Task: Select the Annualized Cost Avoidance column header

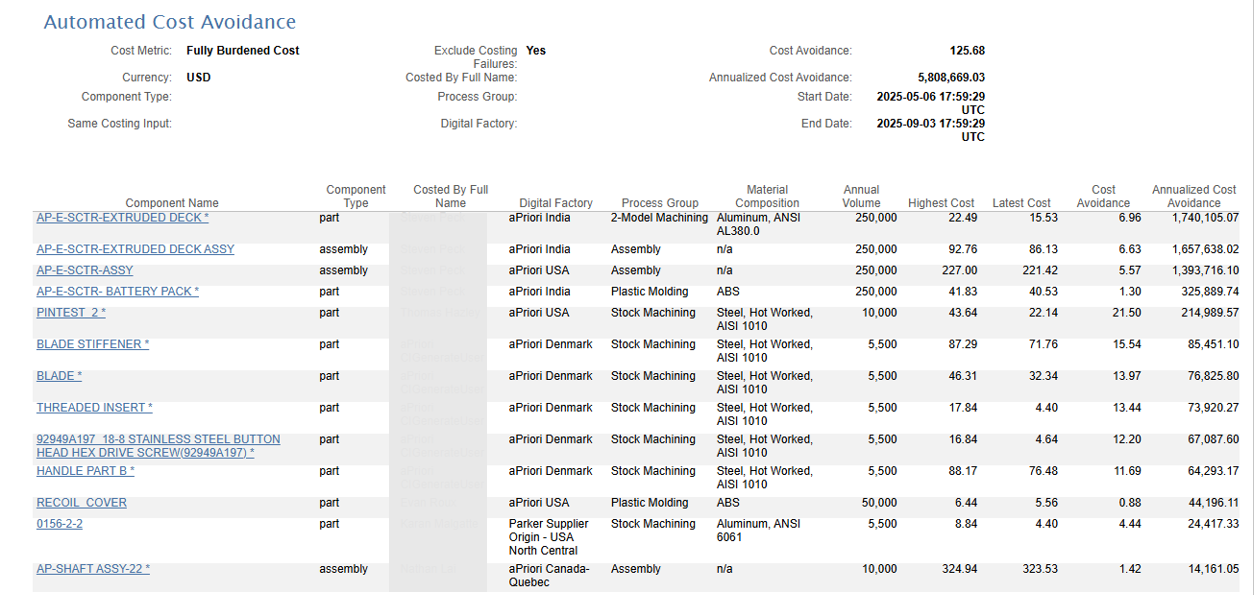Action: [x=1194, y=196]
